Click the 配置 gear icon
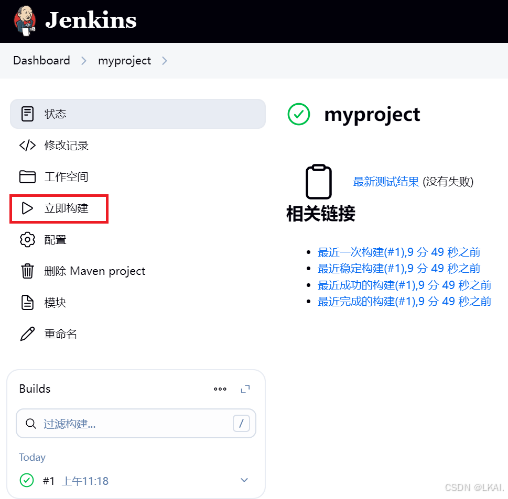508x499 pixels. 27,240
